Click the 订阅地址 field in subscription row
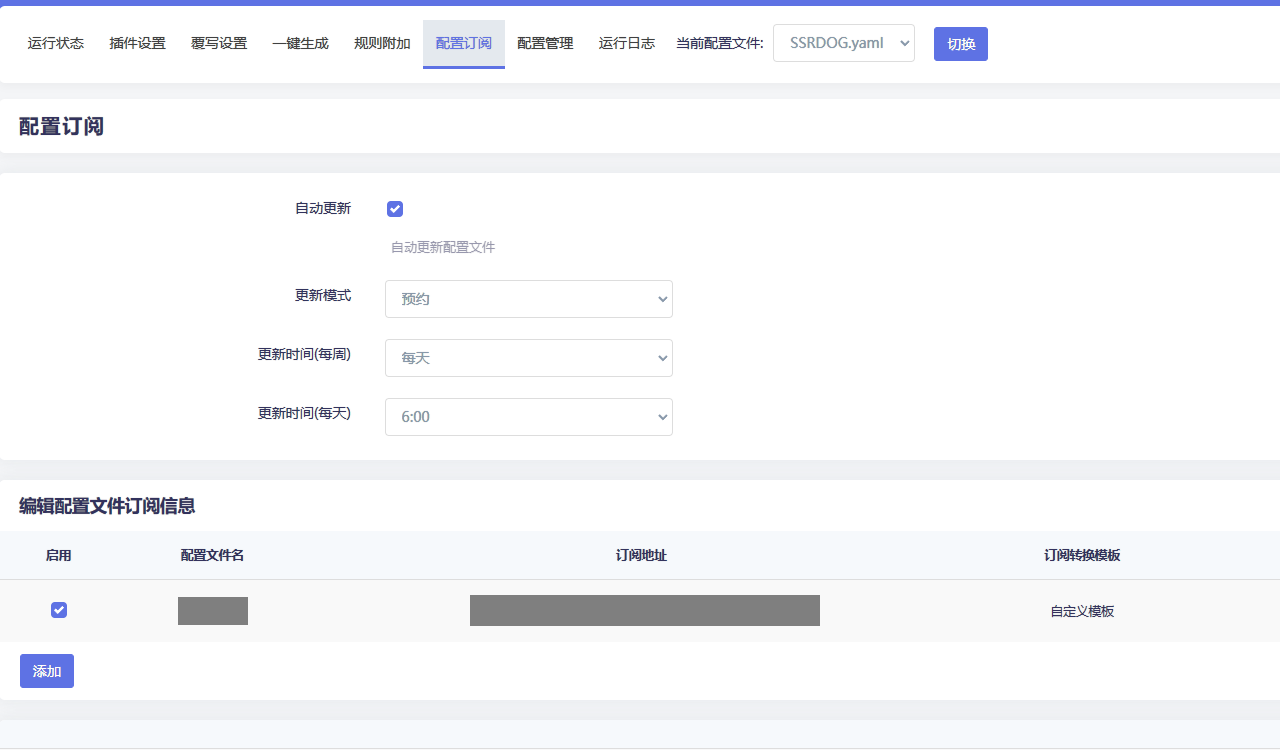1280x750 pixels. point(644,610)
